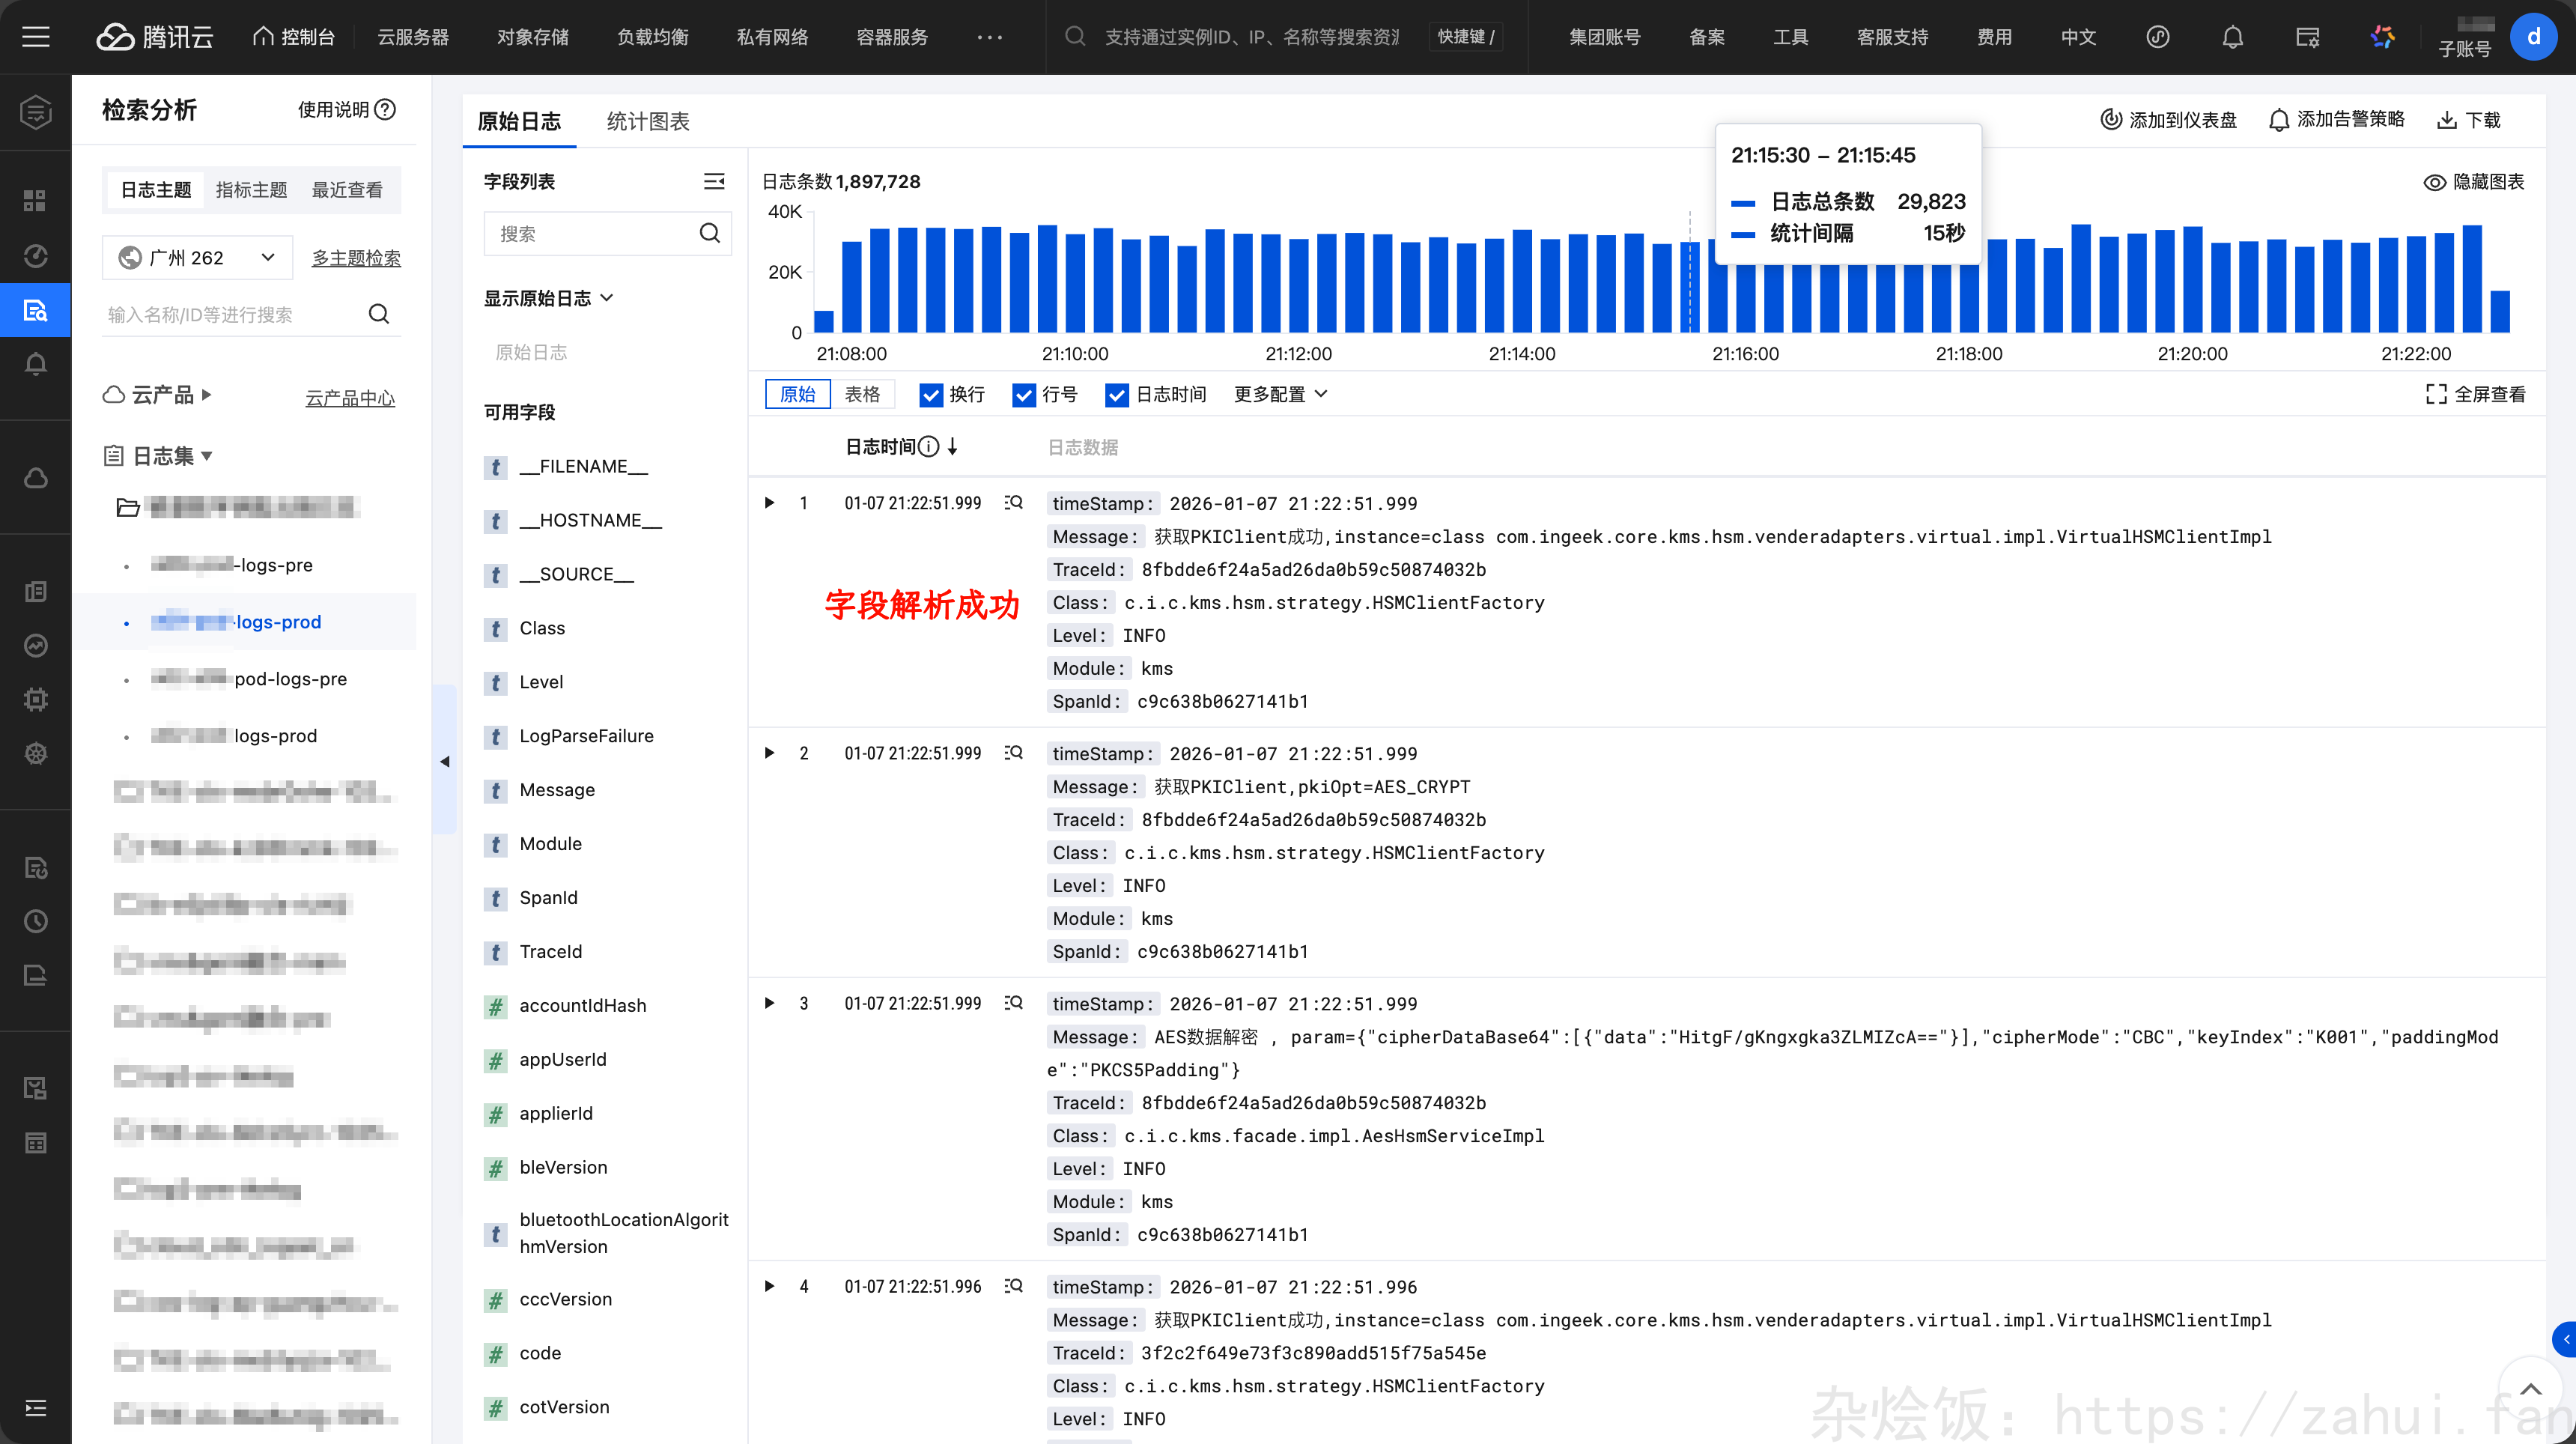Click the magnifier icon in field search box

point(709,233)
